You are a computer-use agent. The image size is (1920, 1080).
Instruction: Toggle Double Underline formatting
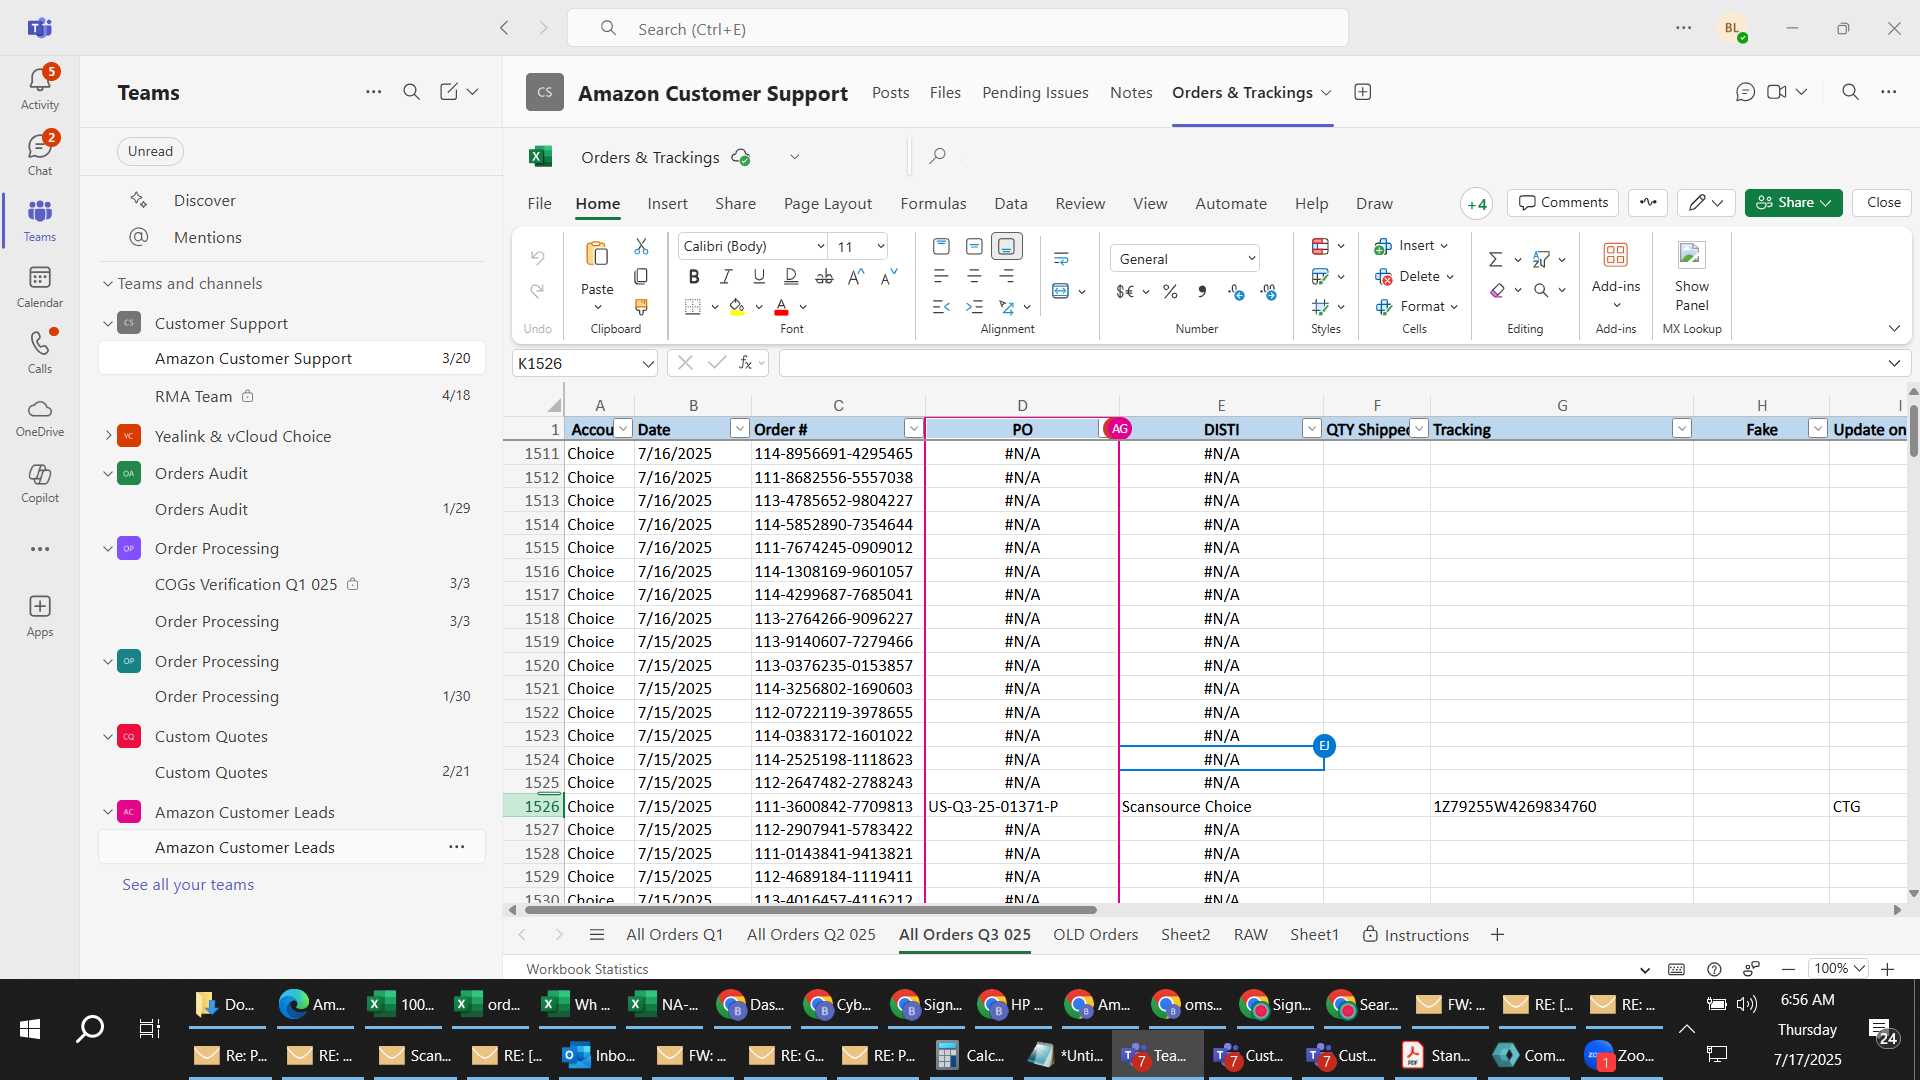791,277
